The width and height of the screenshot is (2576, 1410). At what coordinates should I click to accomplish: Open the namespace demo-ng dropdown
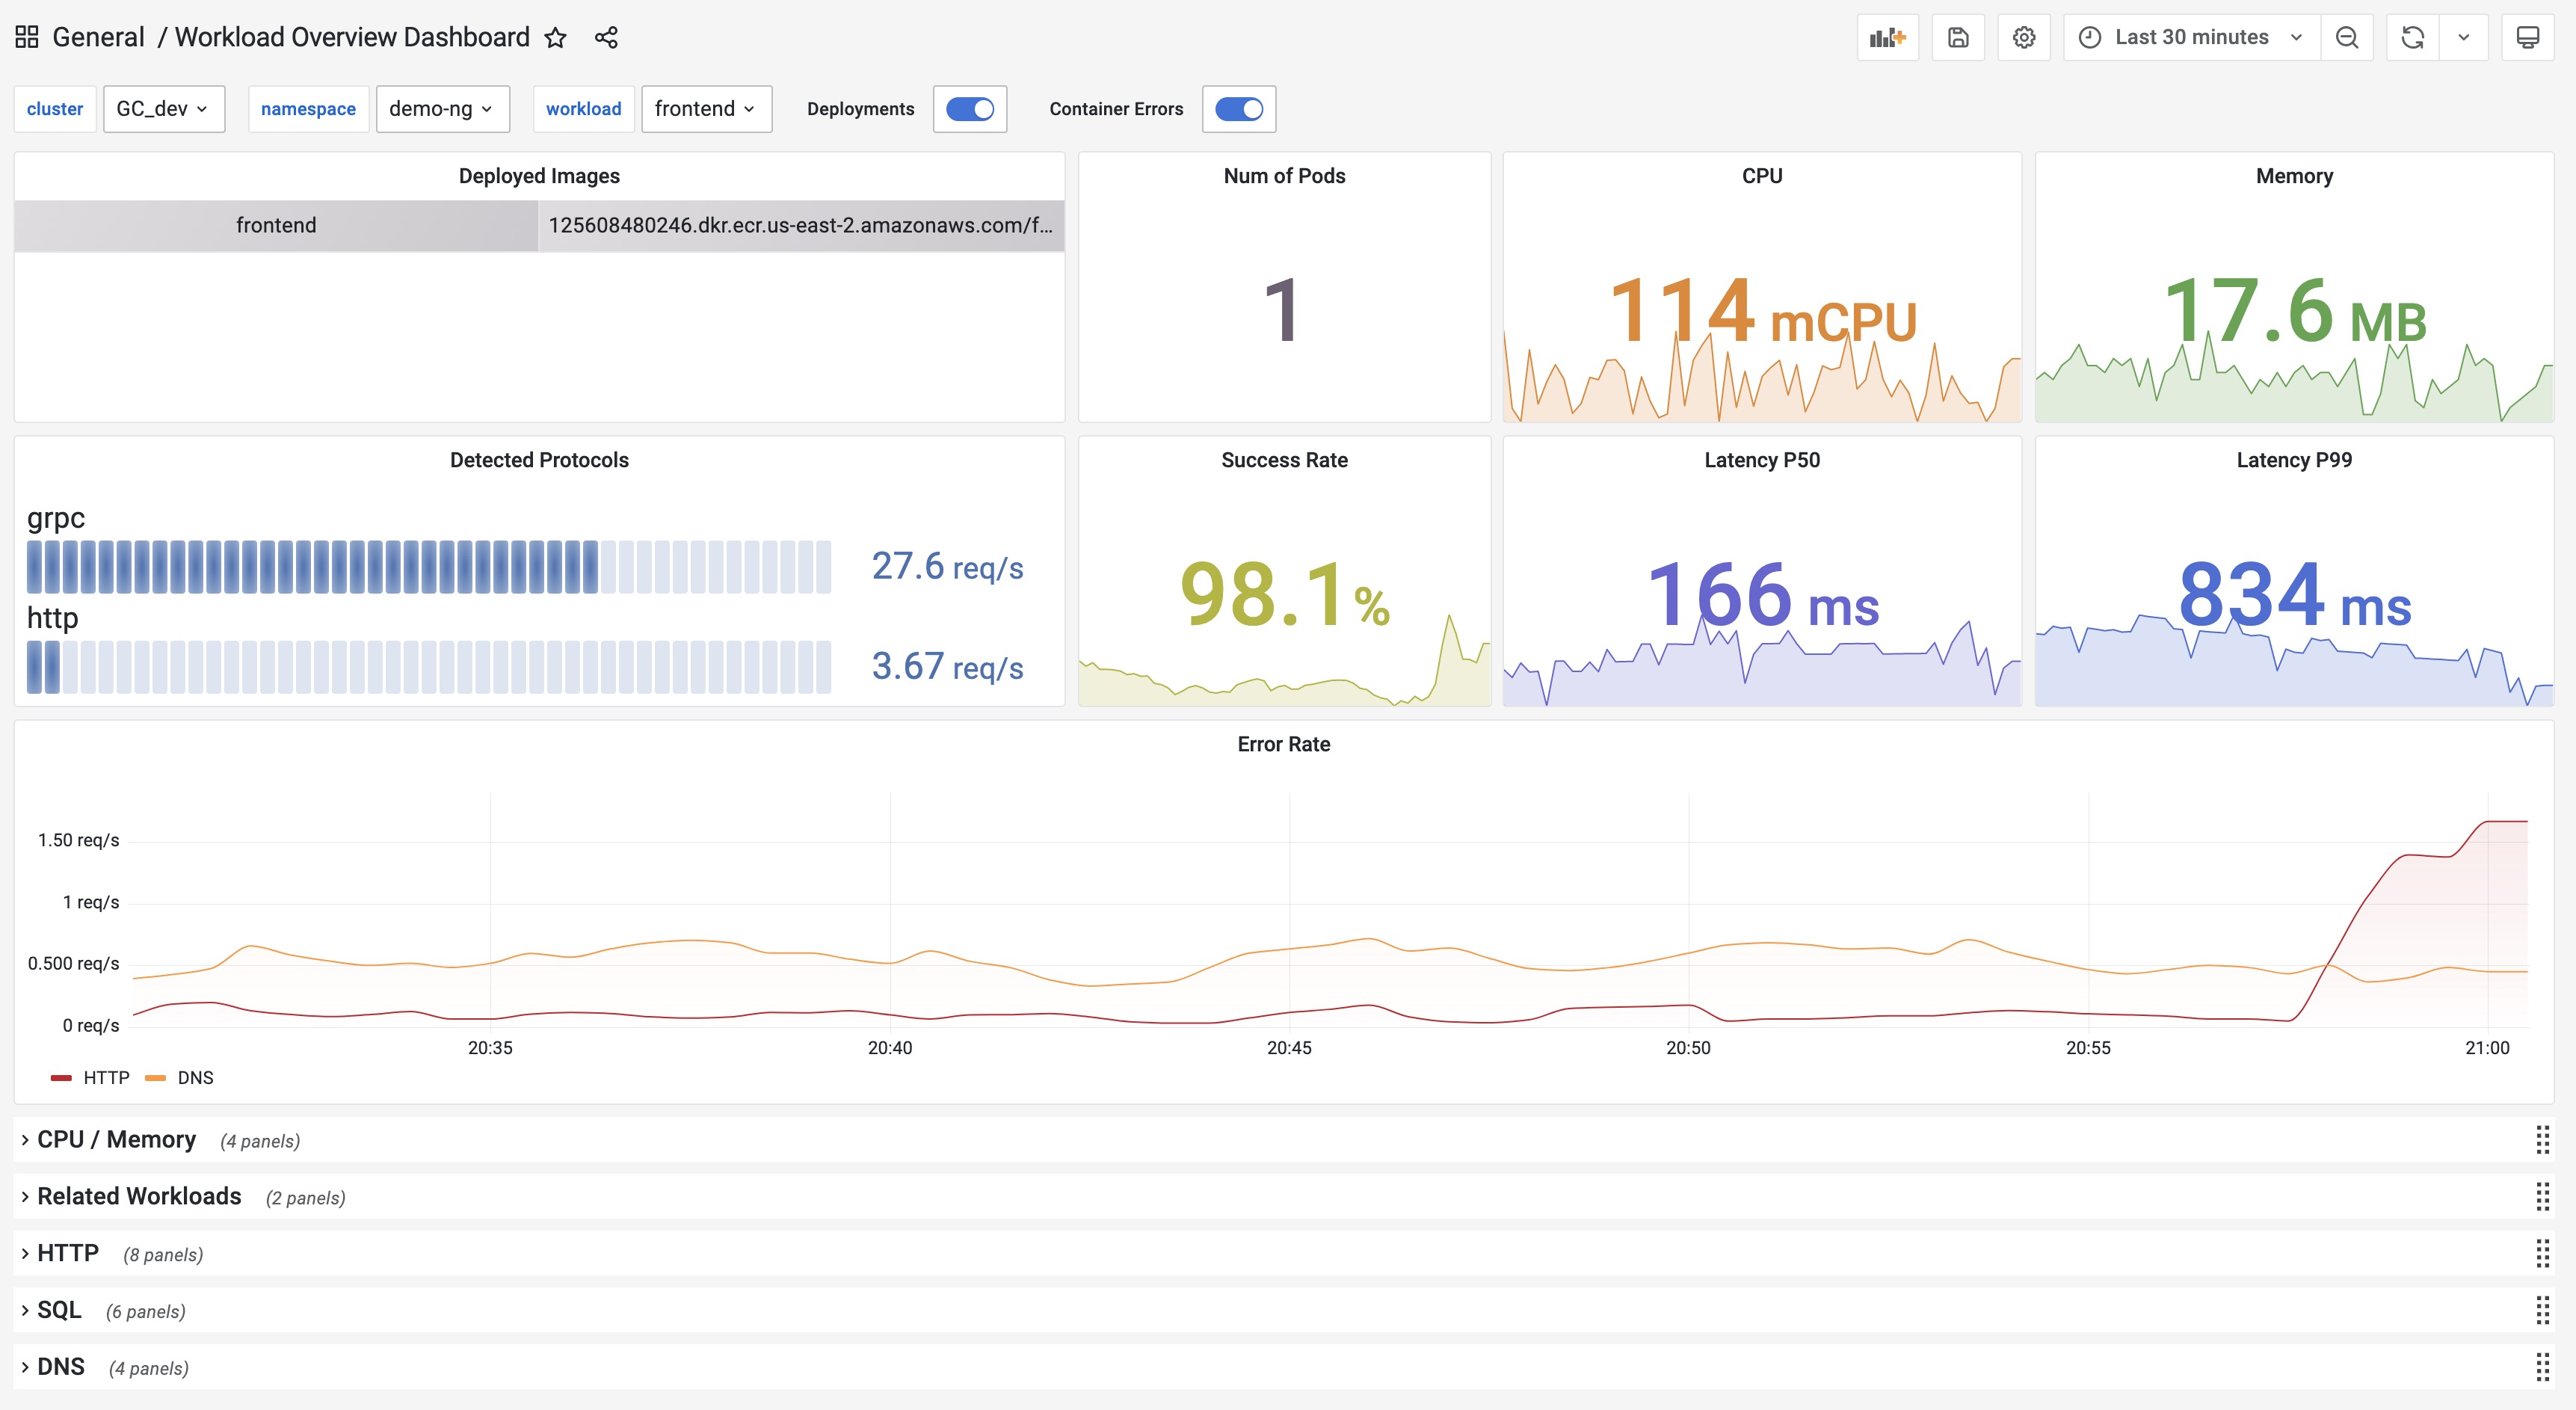pos(442,109)
